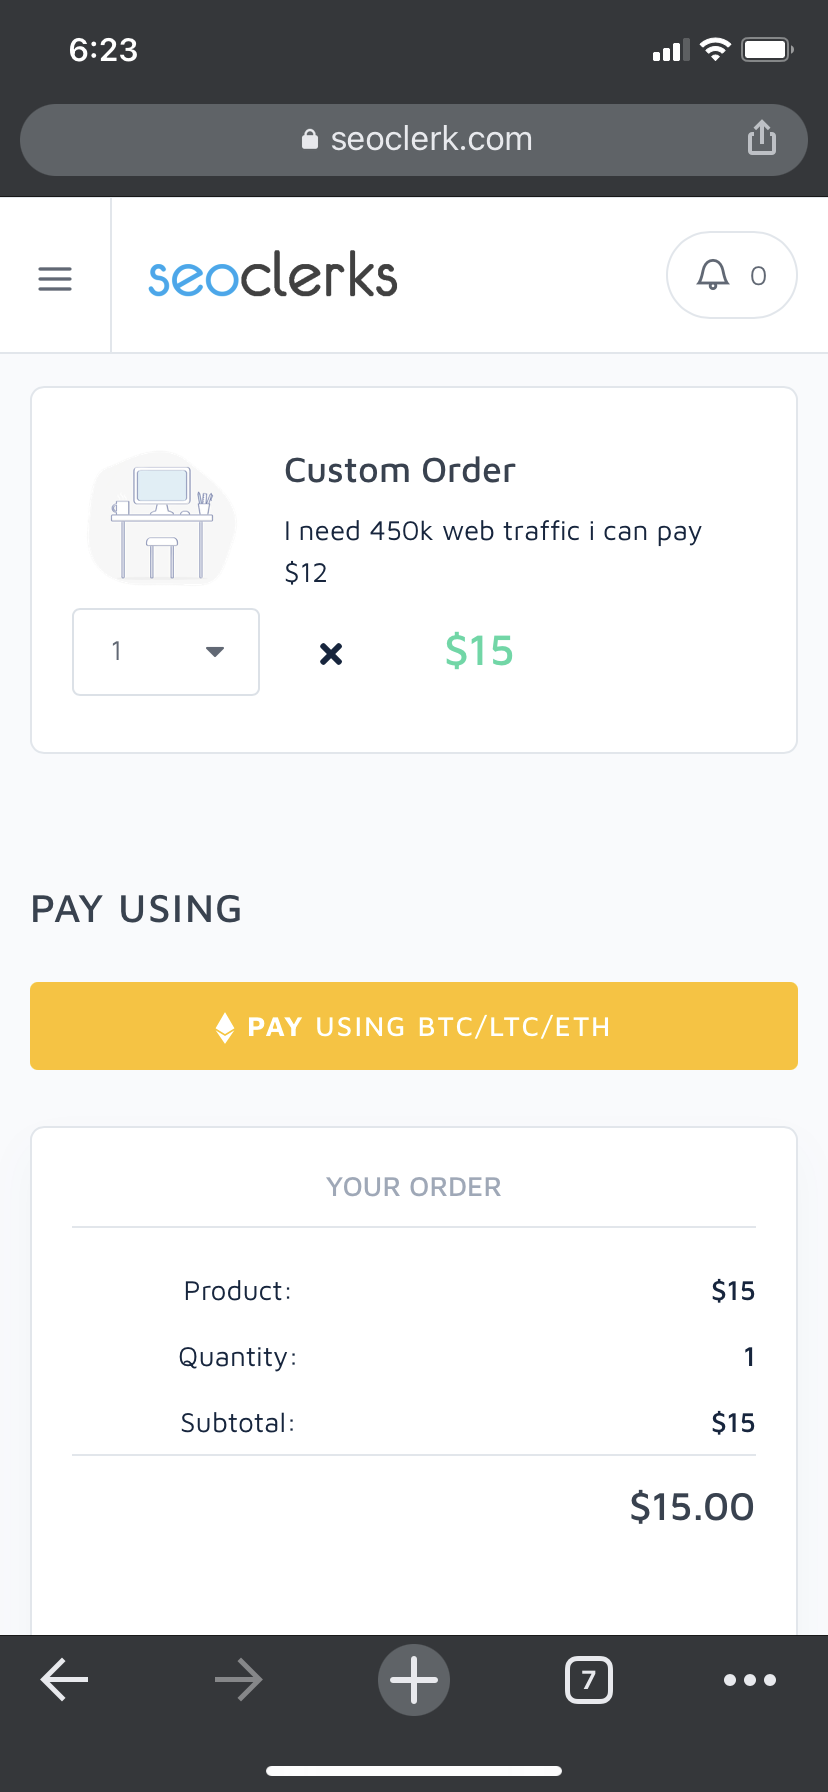
Task: Select the Custom Order title
Action: [x=400, y=470]
